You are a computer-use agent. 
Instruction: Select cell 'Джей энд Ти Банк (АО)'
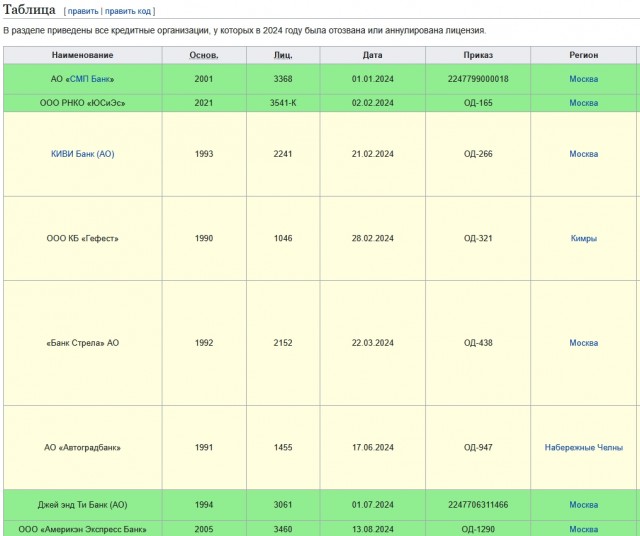tap(82, 505)
